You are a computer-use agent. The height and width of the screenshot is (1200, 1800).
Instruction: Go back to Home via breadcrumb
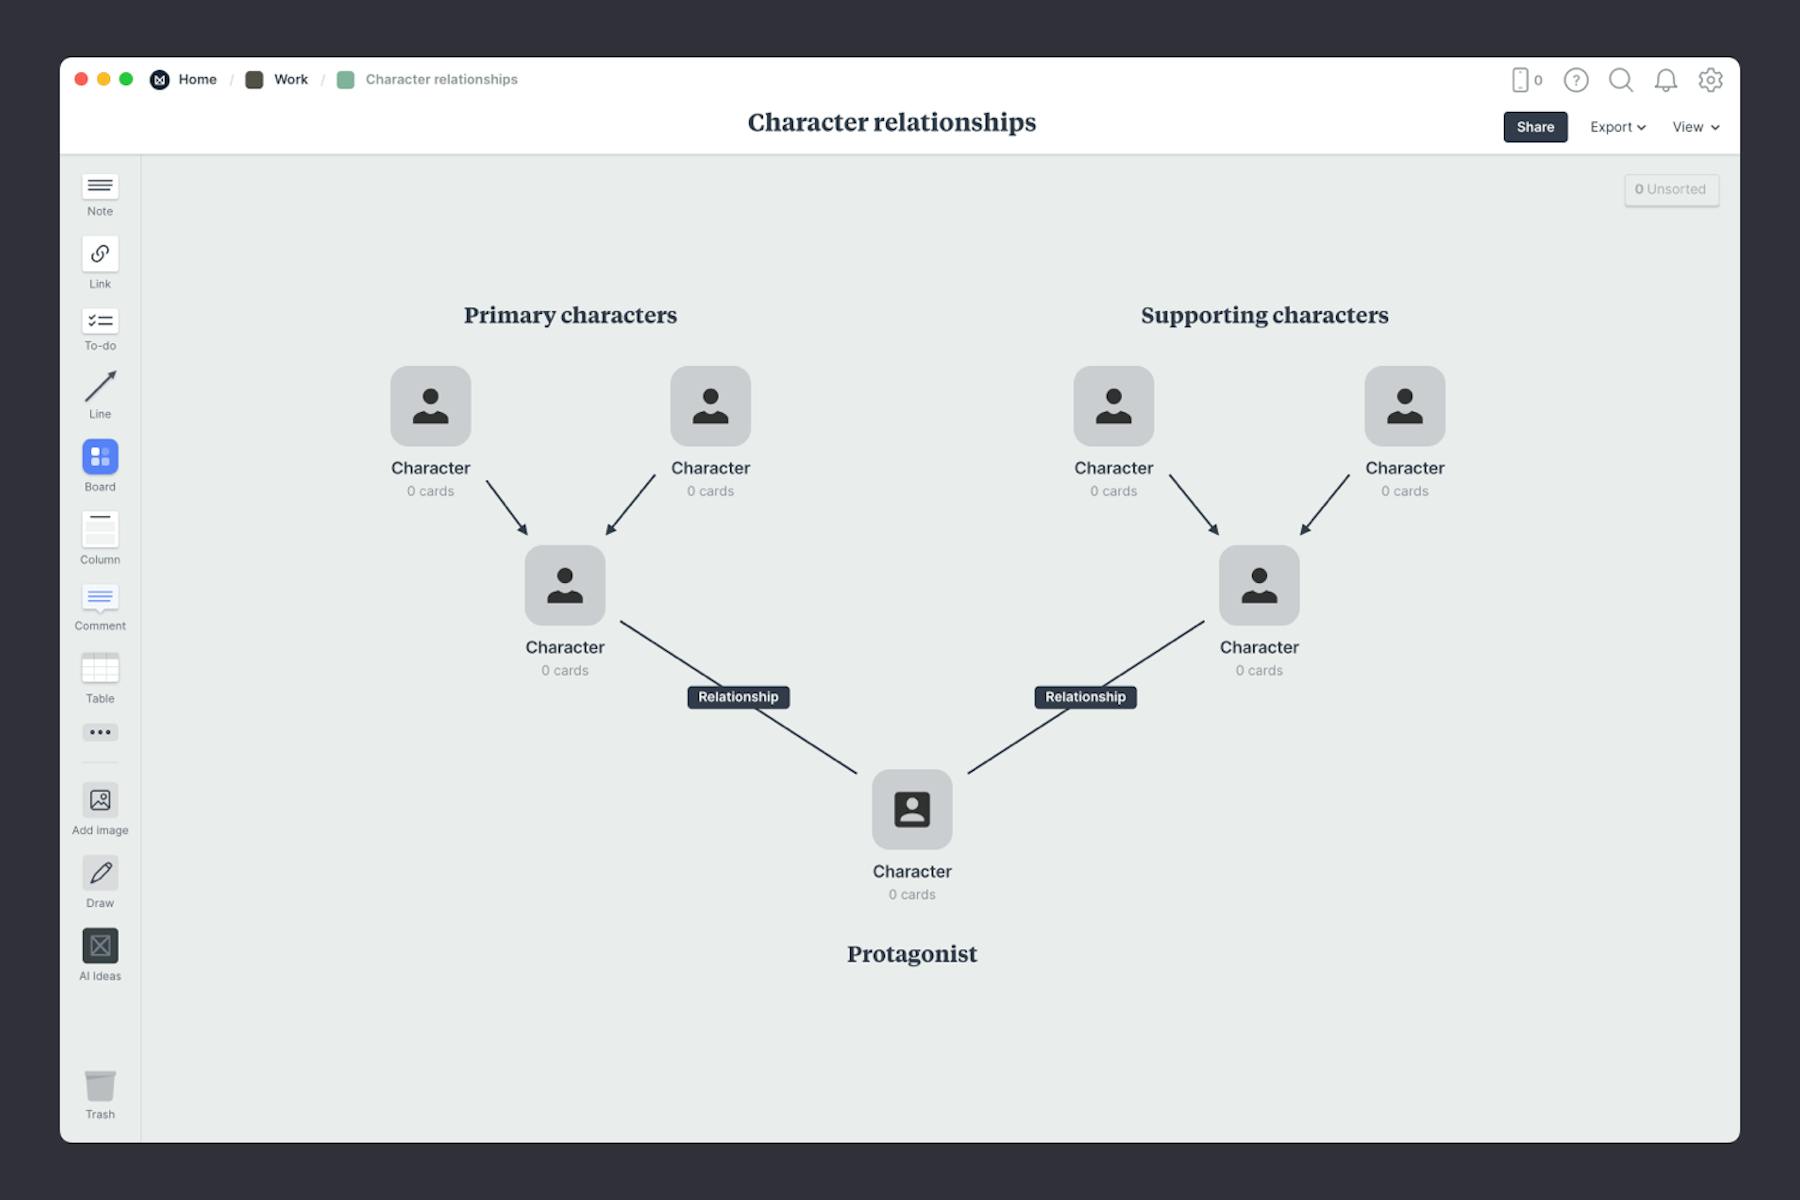[x=197, y=79]
